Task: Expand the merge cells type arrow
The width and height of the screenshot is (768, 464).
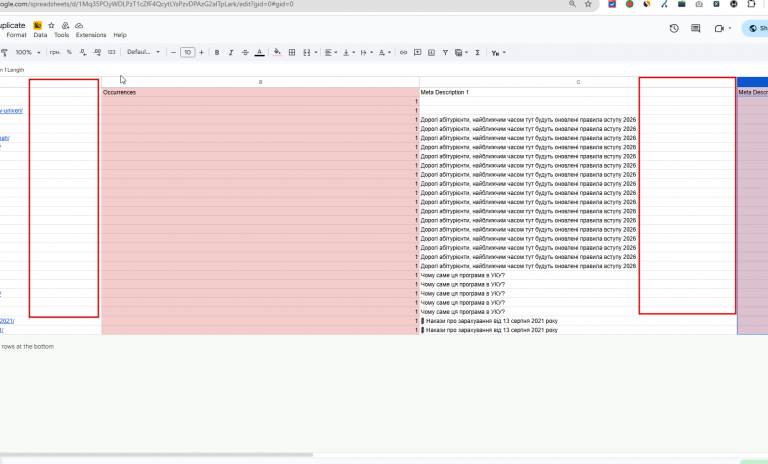Action: (x=316, y=52)
